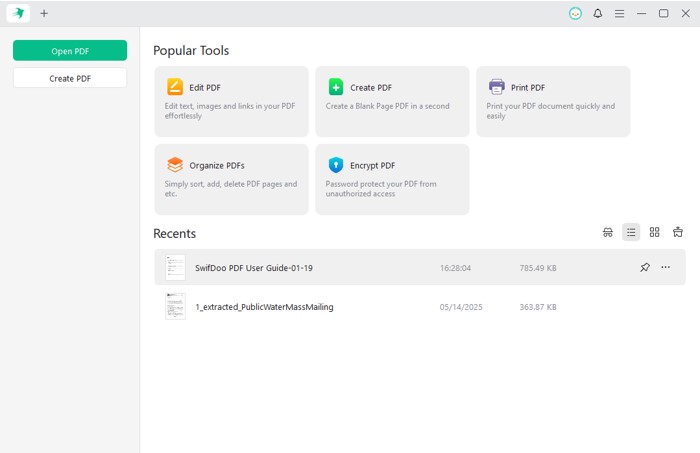Click the orange Edit PDF icon
The height and width of the screenshot is (453, 700).
175,87
